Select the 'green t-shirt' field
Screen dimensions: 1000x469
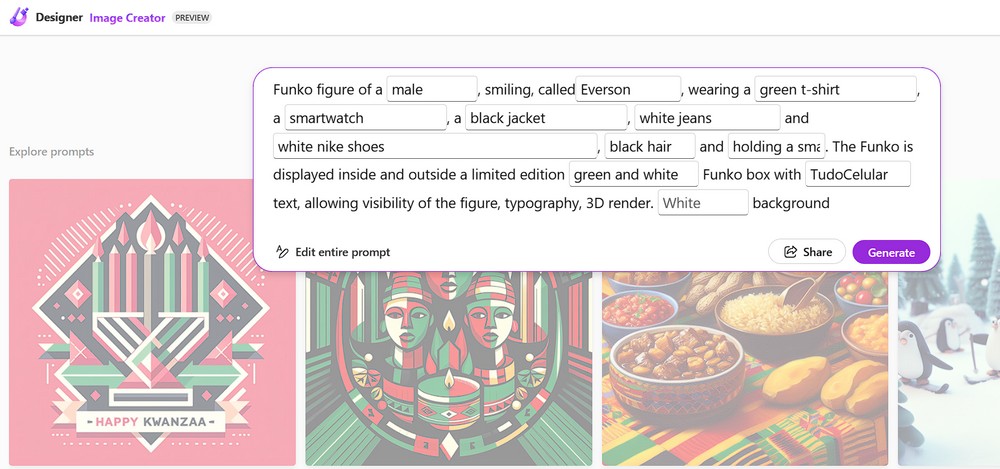tap(835, 90)
